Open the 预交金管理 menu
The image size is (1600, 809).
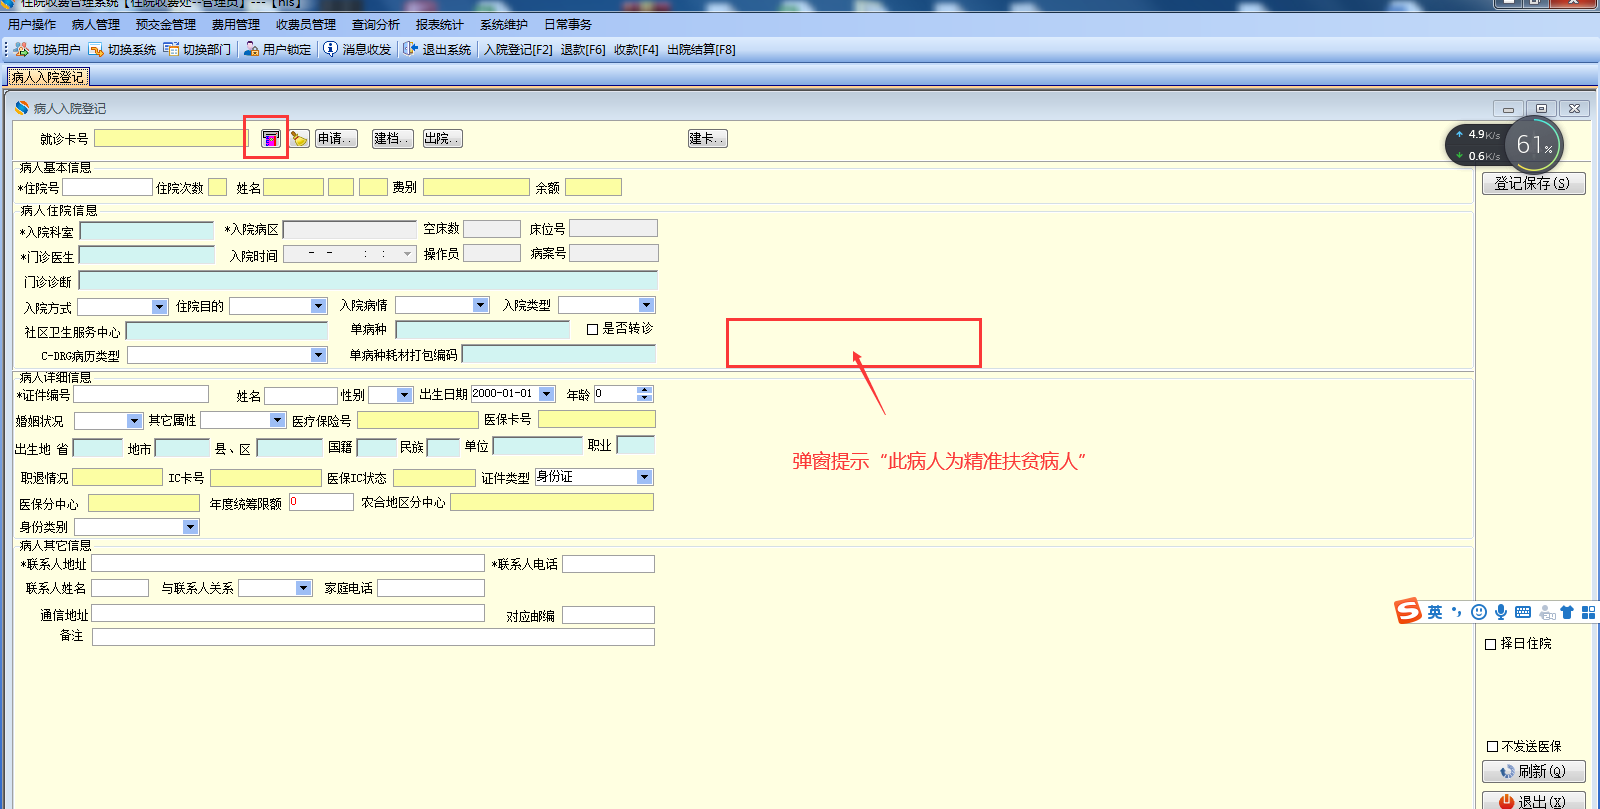click(166, 25)
